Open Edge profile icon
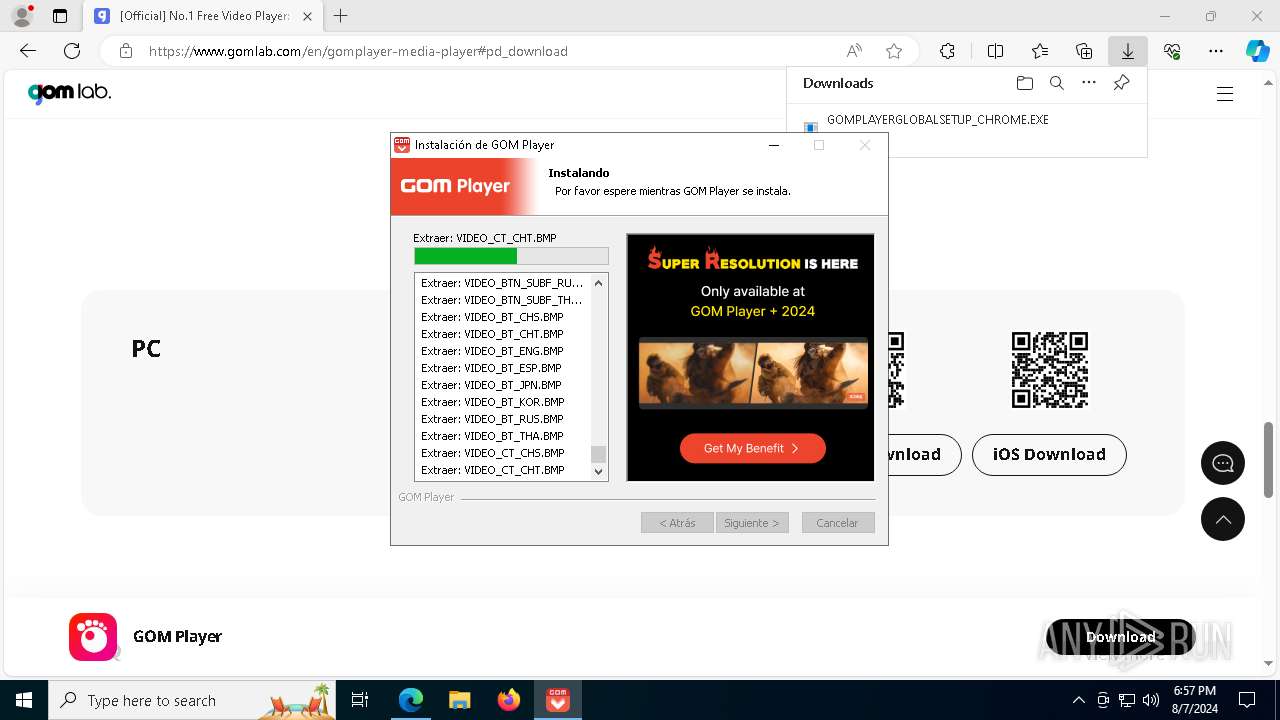Viewport: 1280px width, 720px height. point(22,16)
